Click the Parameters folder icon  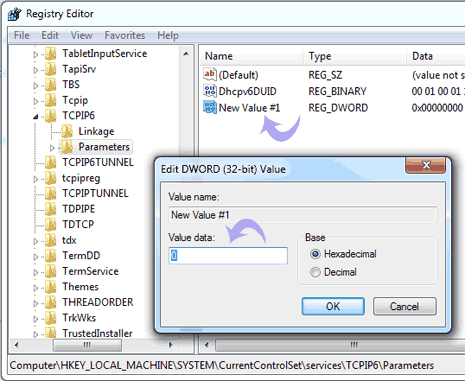67,147
